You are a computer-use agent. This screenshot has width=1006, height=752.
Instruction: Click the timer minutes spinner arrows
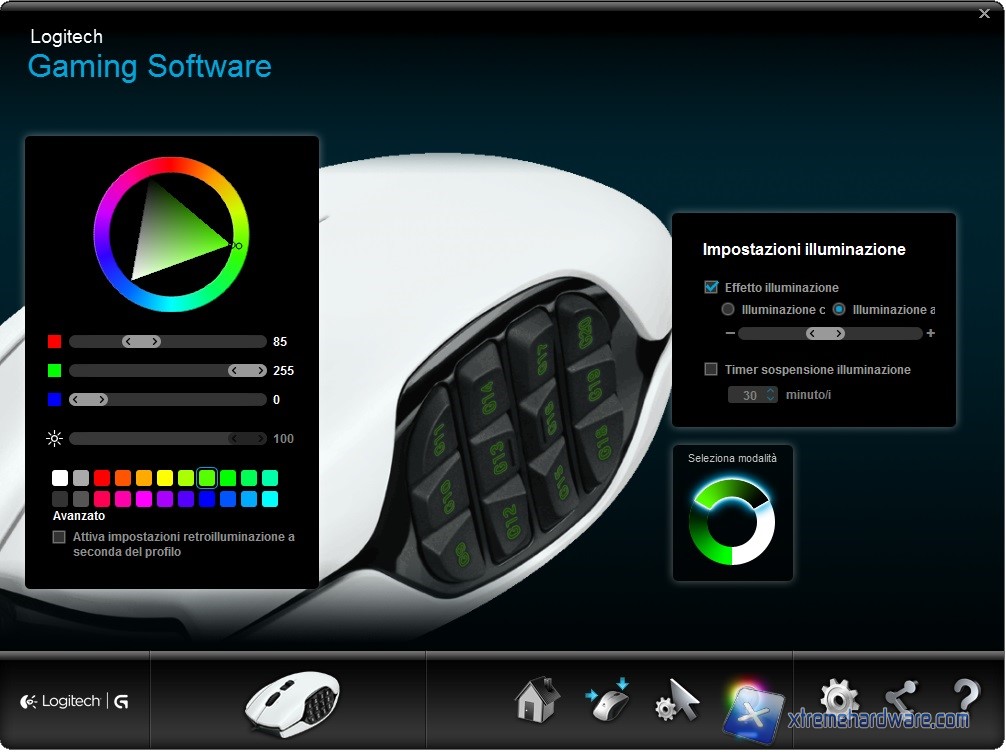[770, 395]
